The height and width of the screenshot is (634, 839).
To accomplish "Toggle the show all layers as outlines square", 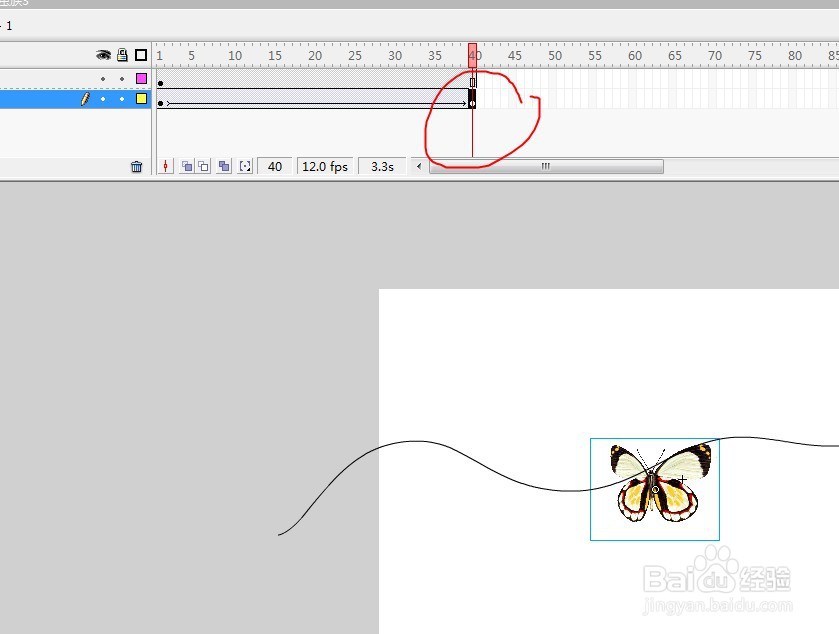I will [x=141, y=55].
